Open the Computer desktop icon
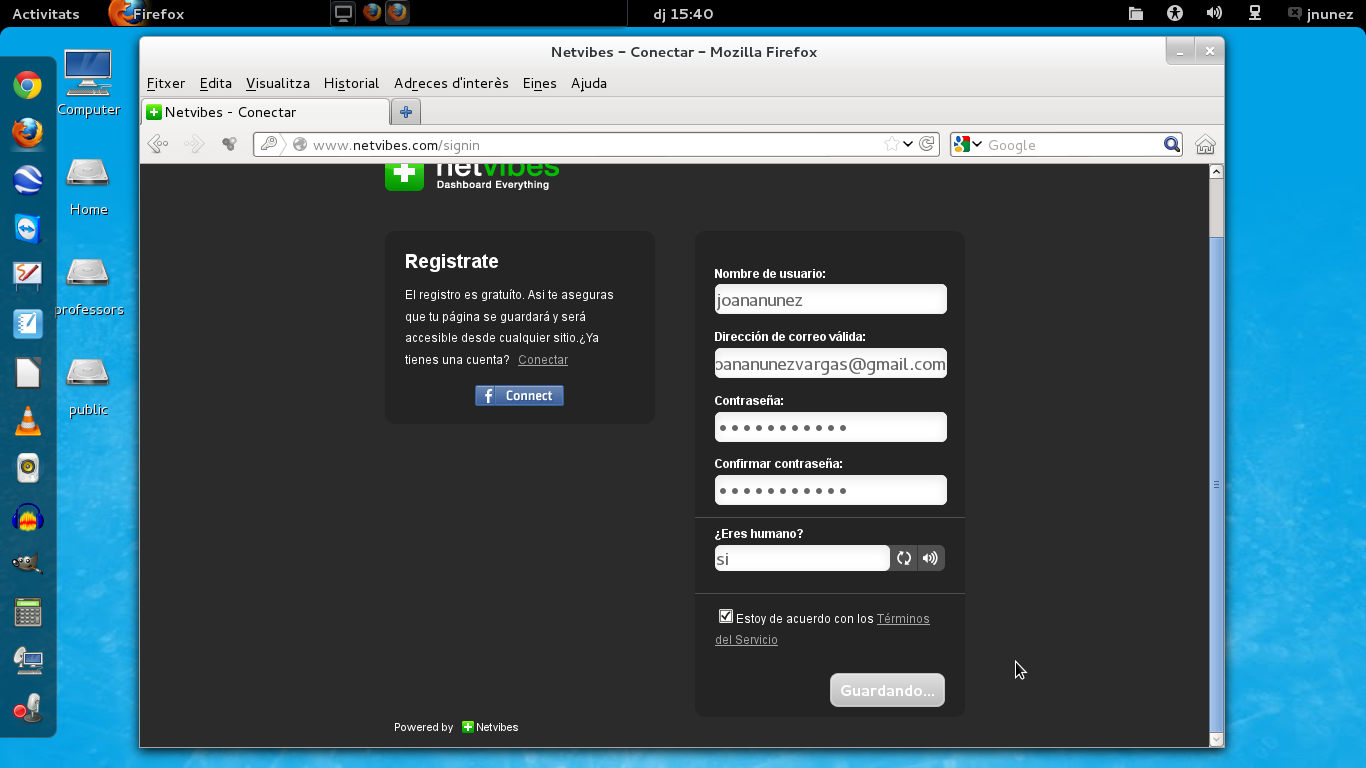The height and width of the screenshot is (768, 1366). point(88,83)
